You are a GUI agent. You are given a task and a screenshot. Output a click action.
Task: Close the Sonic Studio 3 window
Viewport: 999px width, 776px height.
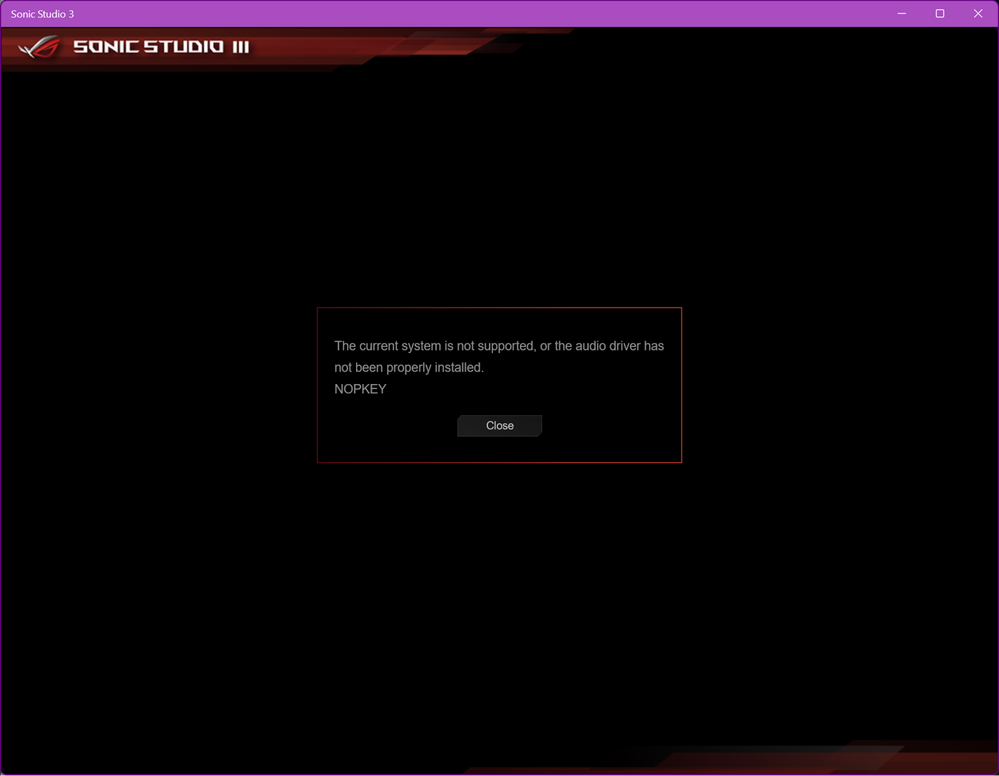[978, 13]
